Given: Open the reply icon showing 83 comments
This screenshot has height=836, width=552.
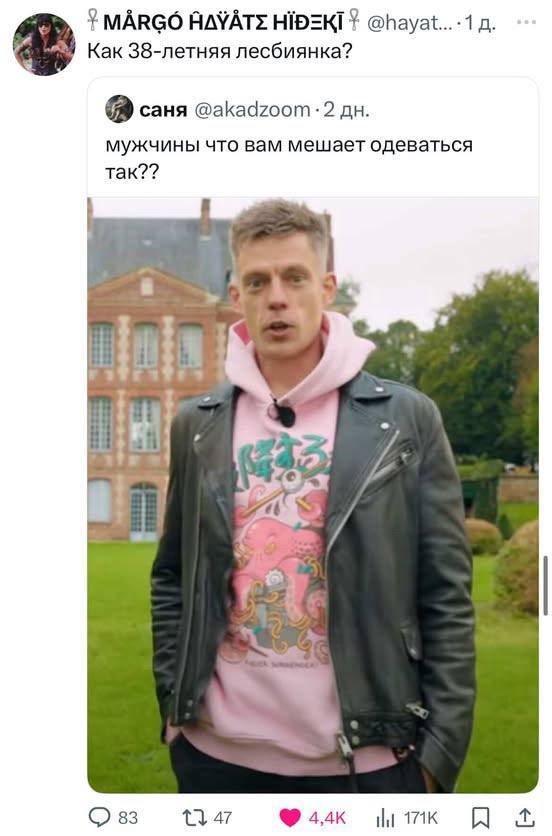Looking at the screenshot, I should tap(98, 817).
